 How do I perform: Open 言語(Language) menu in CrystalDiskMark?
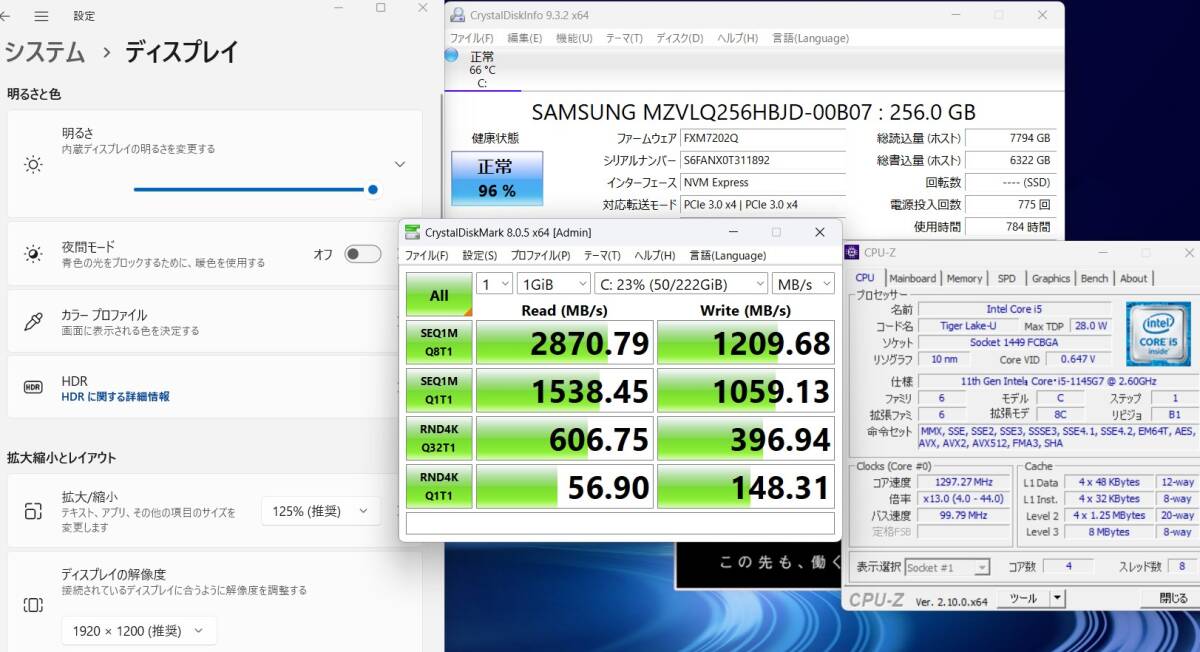coord(727,255)
